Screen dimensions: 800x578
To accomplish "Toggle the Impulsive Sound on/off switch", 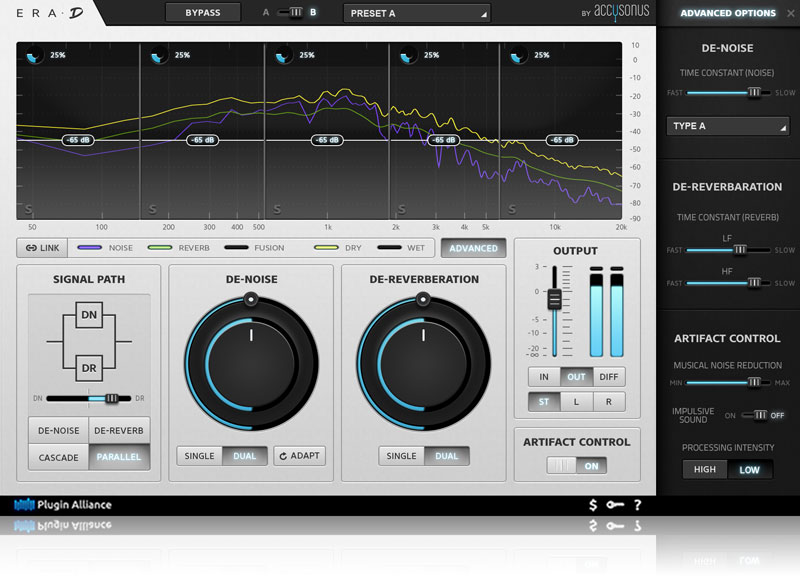I will [761, 415].
